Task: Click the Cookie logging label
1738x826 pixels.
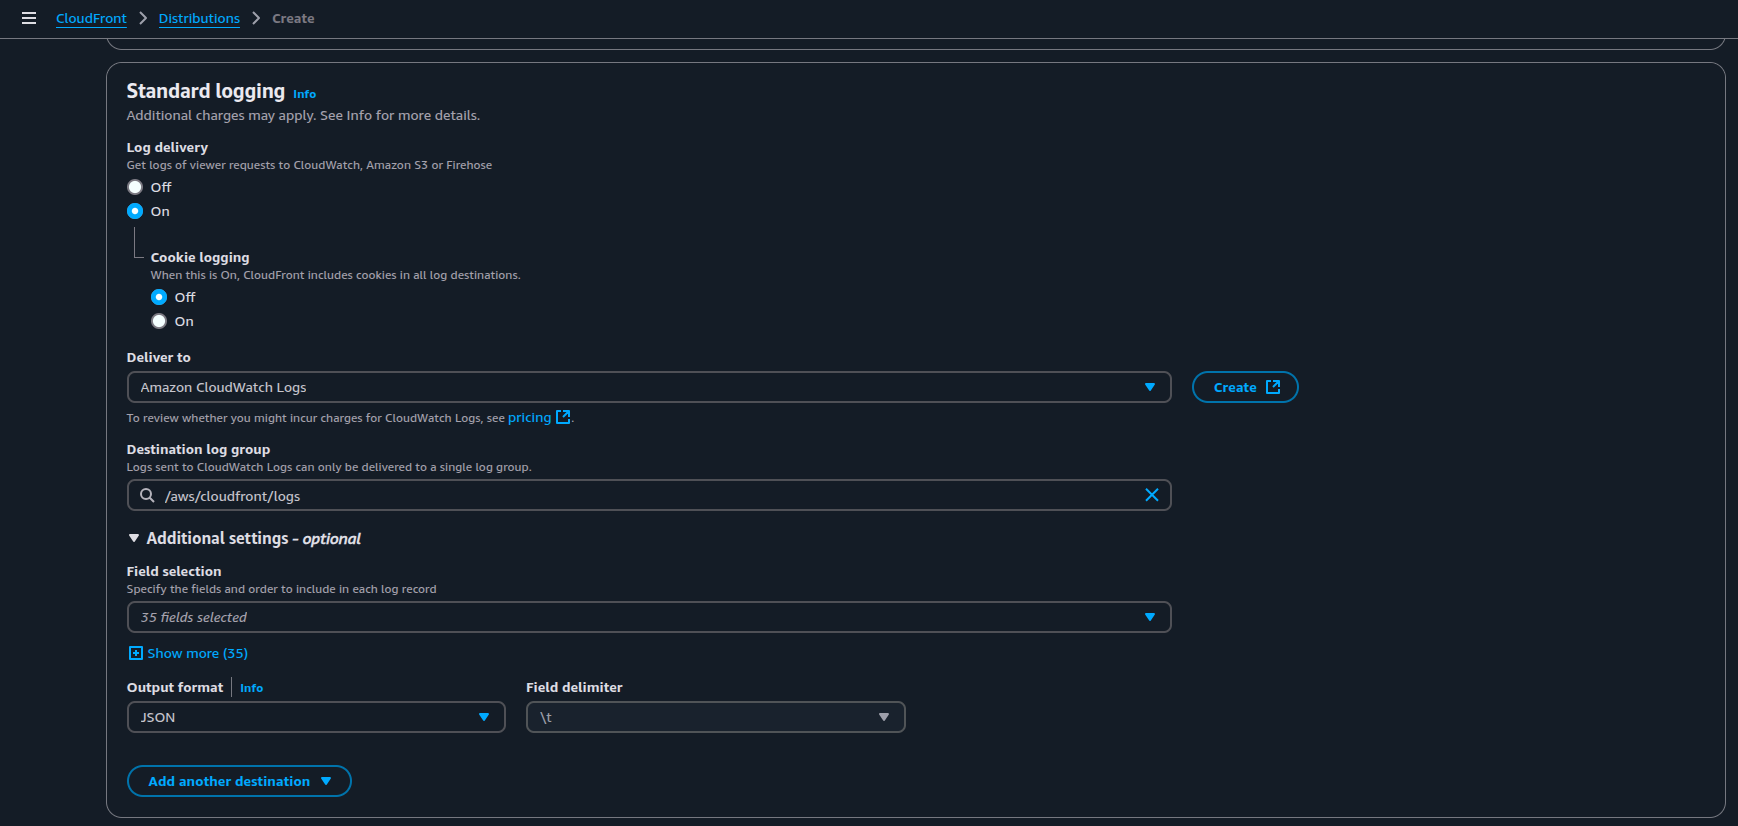Action: point(200,257)
